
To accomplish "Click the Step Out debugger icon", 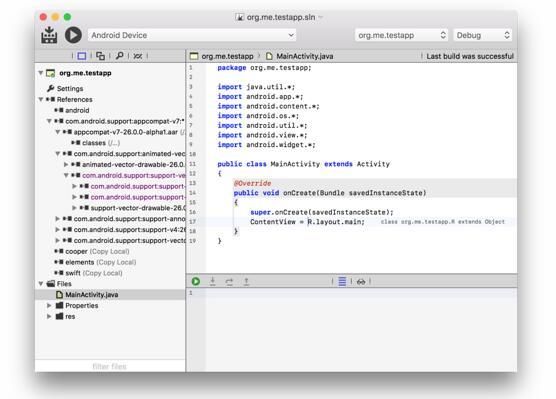I will click(246, 281).
